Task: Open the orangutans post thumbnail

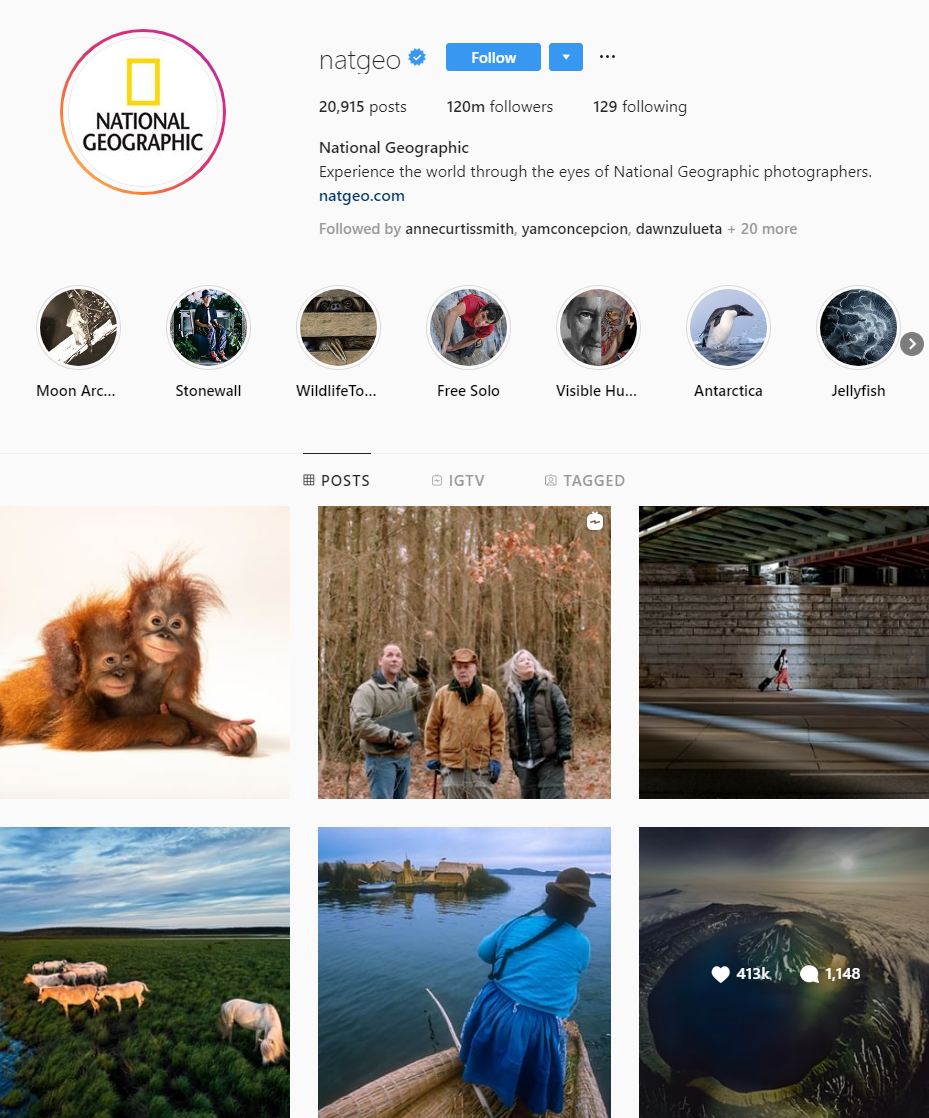Action: tap(145, 652)
